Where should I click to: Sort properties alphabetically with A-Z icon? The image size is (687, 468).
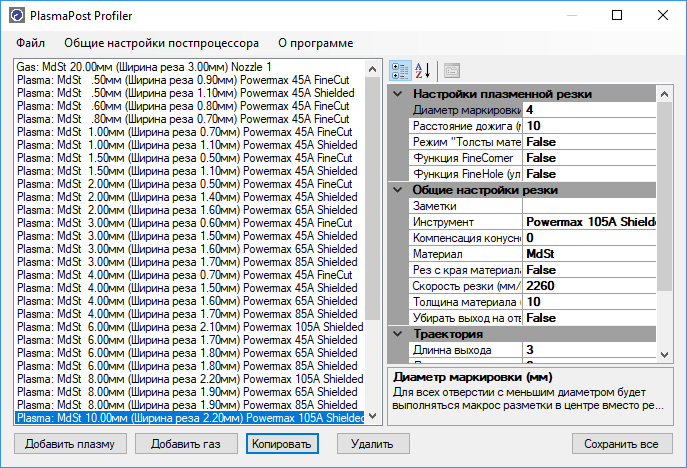(423, 71)
